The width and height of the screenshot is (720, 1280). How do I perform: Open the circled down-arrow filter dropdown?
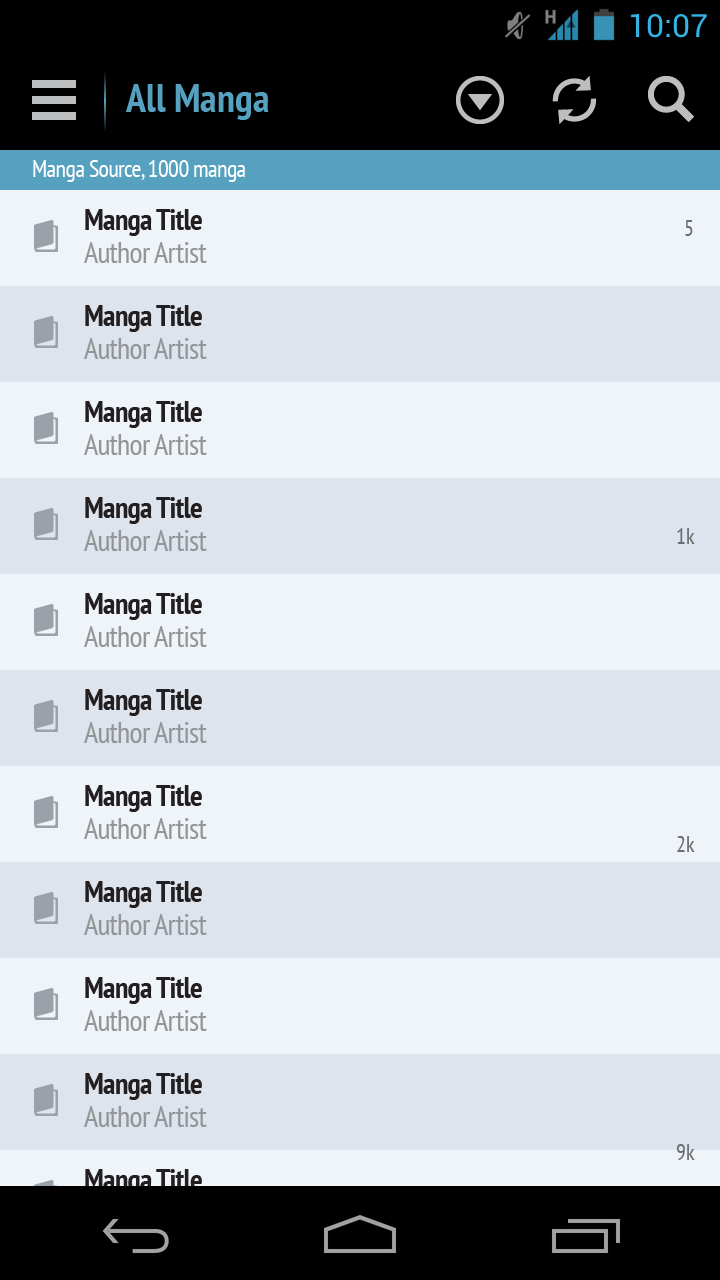[480, 101]
